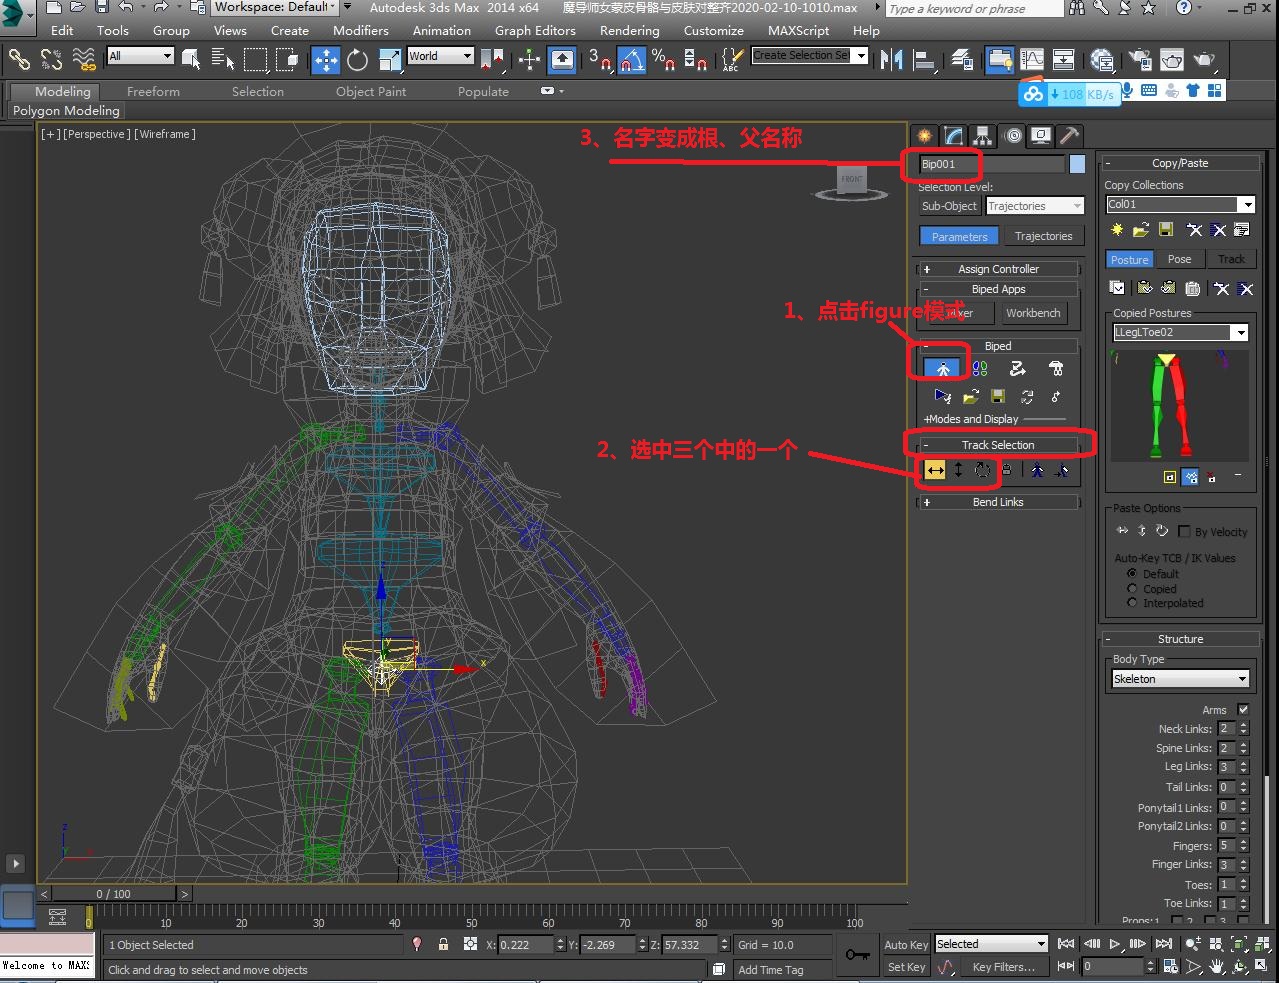Toggle Angle Snap in main toolbar
Screen dimensions: 1279x983
[632, 60]
